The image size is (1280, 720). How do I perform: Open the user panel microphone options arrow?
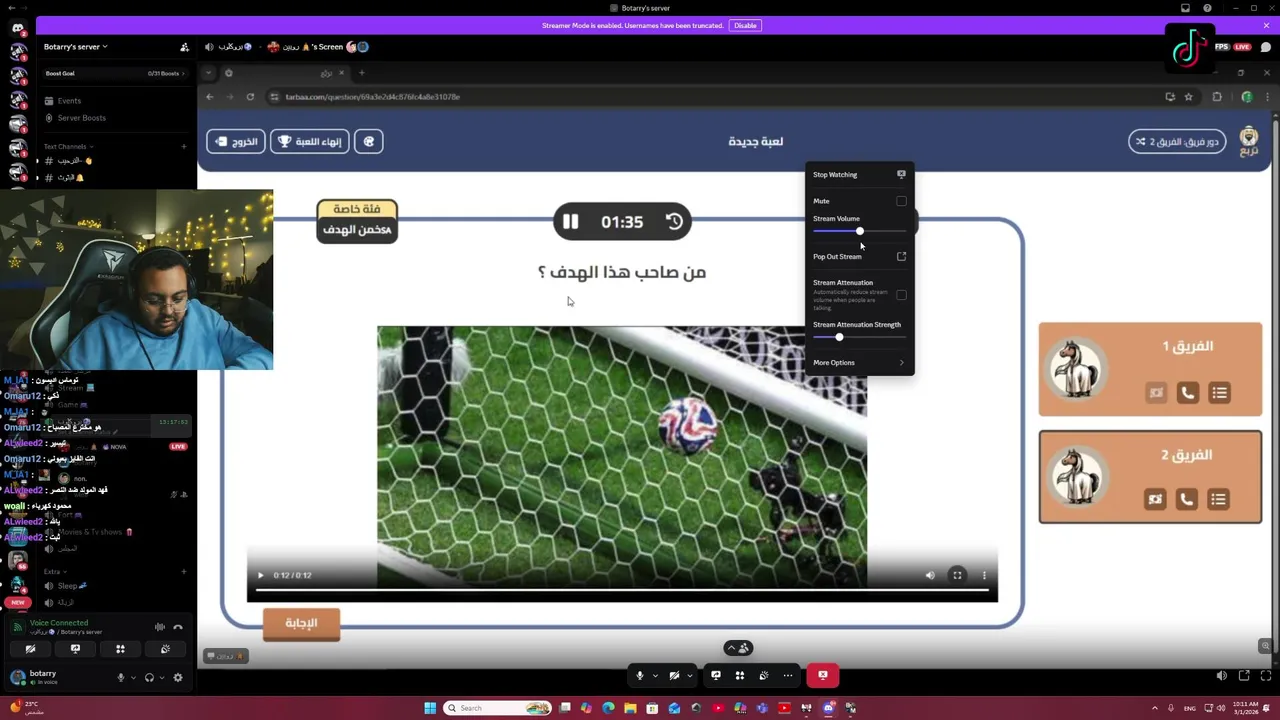coord(133,677)
